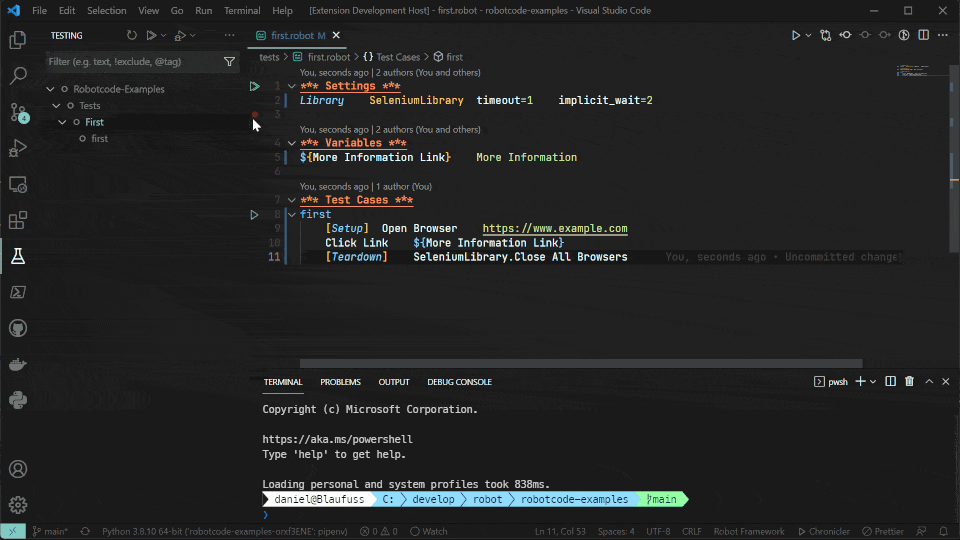
Task: Select the first.robot editor tab
Action: click(298, 36)
